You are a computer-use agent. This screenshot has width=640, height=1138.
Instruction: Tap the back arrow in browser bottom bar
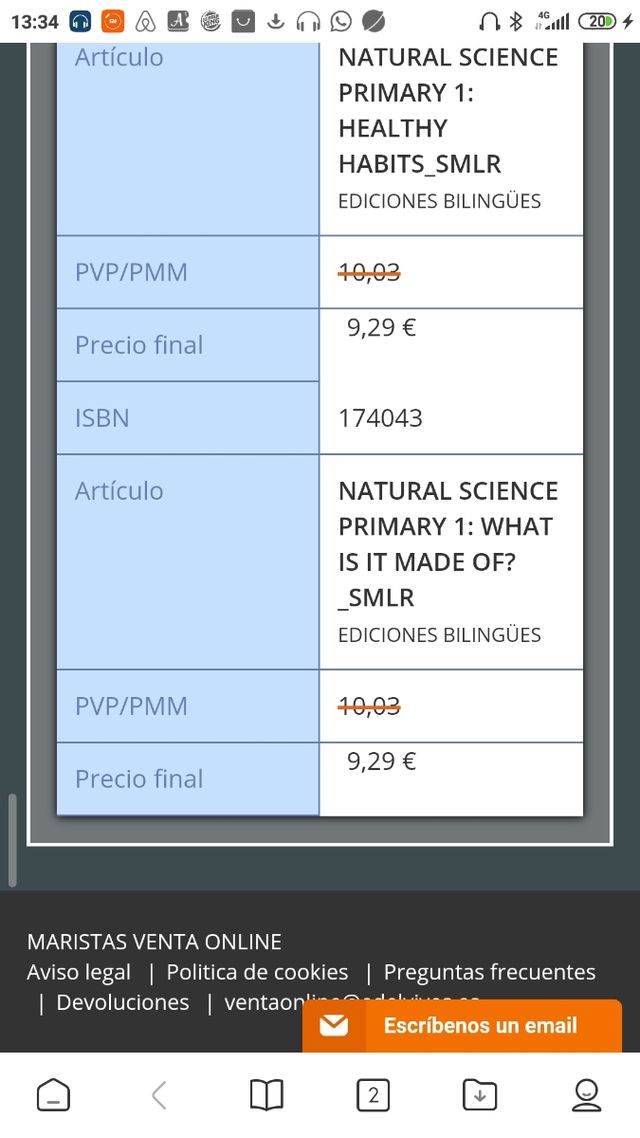point(160,1094)
